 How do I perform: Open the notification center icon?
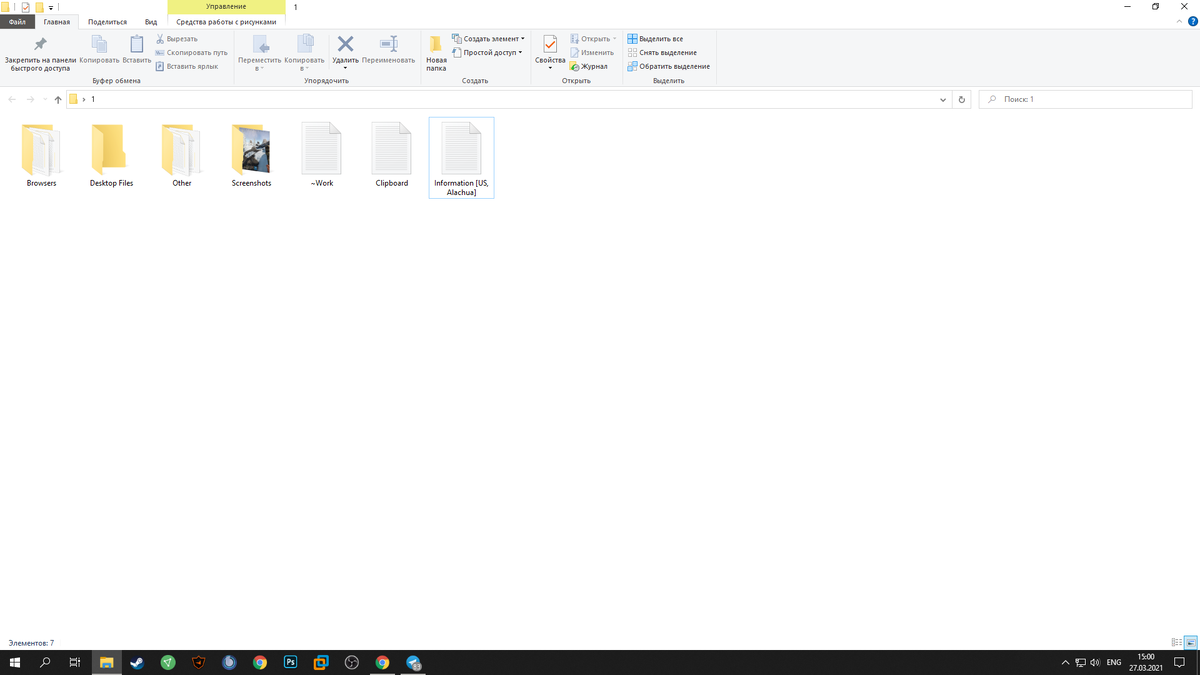(1180, 662)
